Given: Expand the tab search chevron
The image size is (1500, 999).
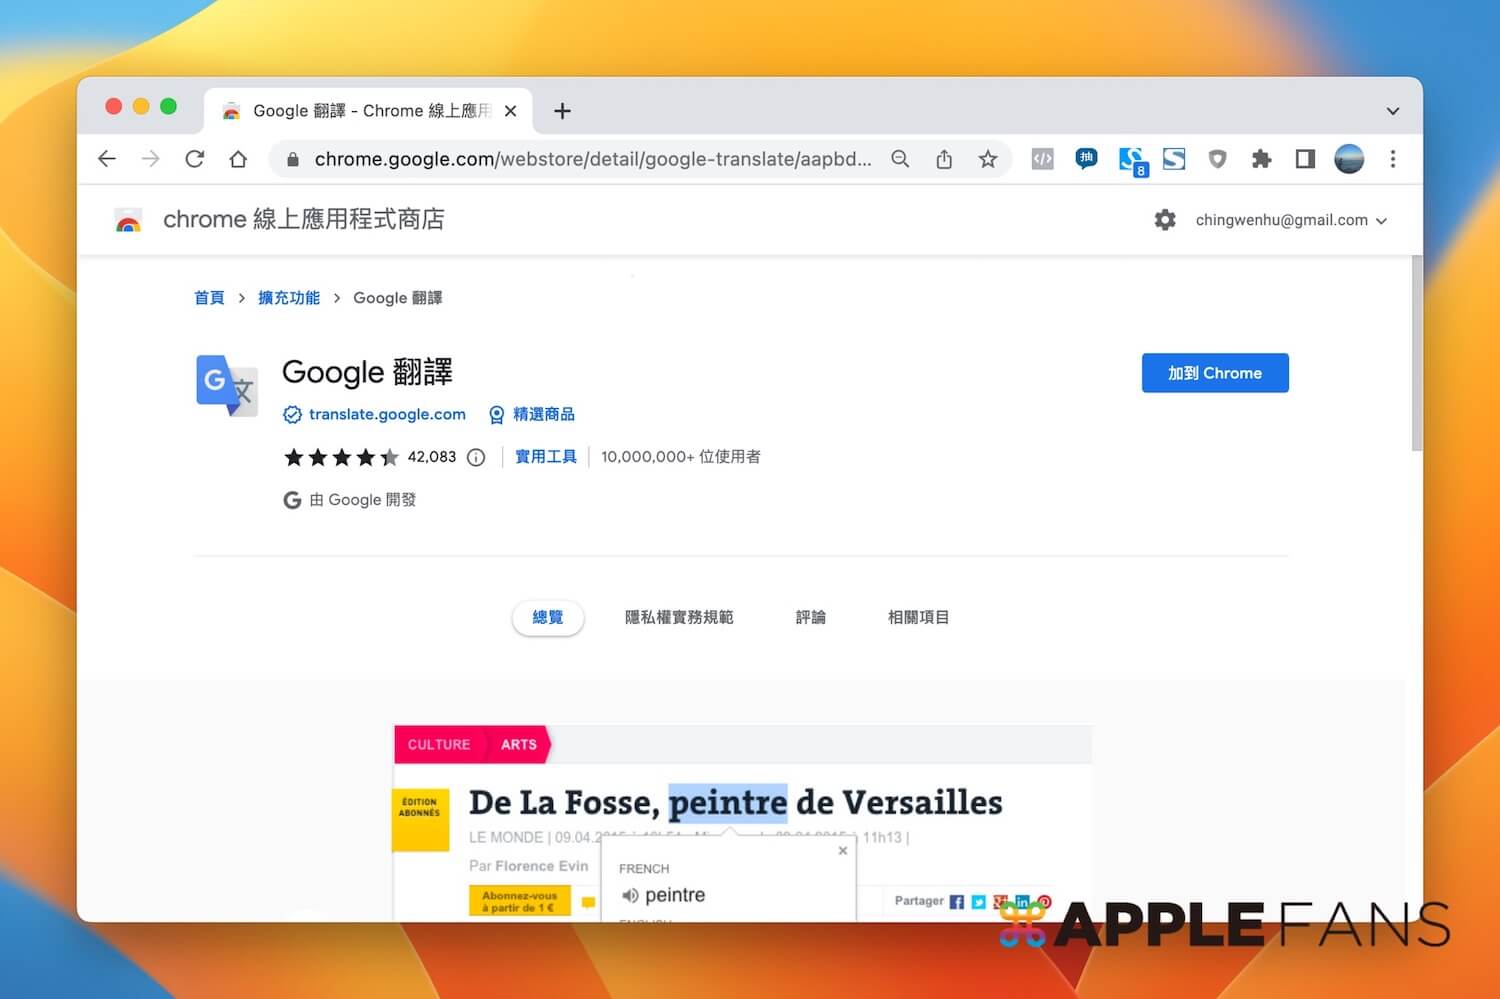Looking at the screenshot, I should click(1392, 111).
